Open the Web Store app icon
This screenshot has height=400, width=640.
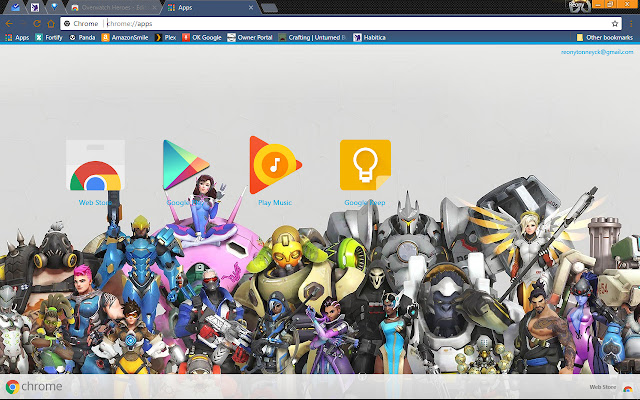(x=95, y=165)
